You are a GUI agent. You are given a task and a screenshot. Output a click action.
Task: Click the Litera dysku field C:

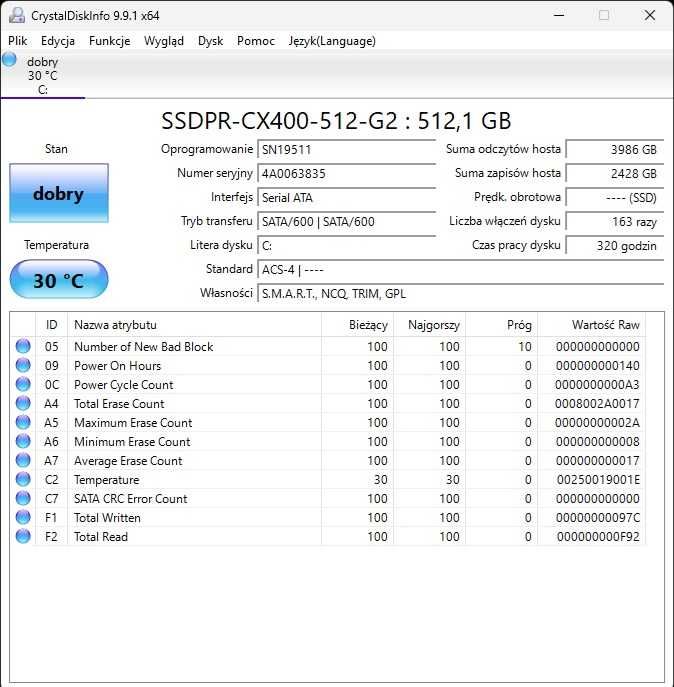click(x=347, y=246)
